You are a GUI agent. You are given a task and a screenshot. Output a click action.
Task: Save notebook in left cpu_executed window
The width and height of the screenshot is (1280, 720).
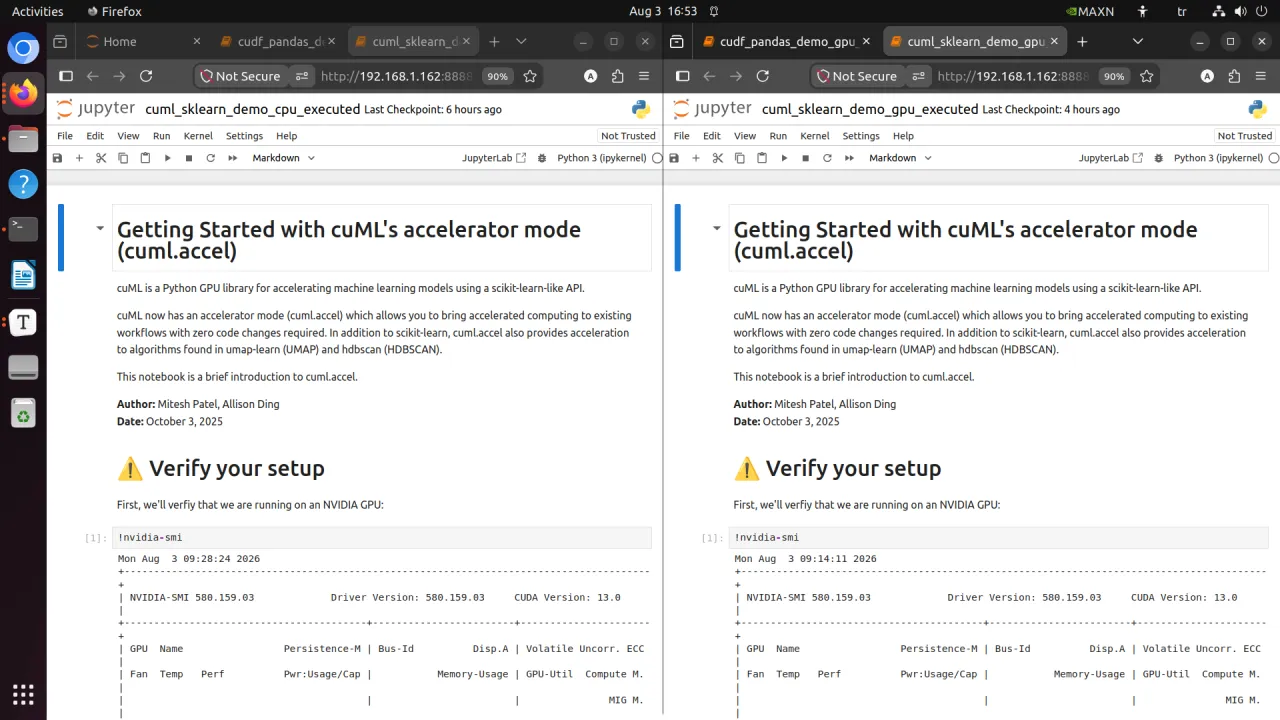coord(57,158)
